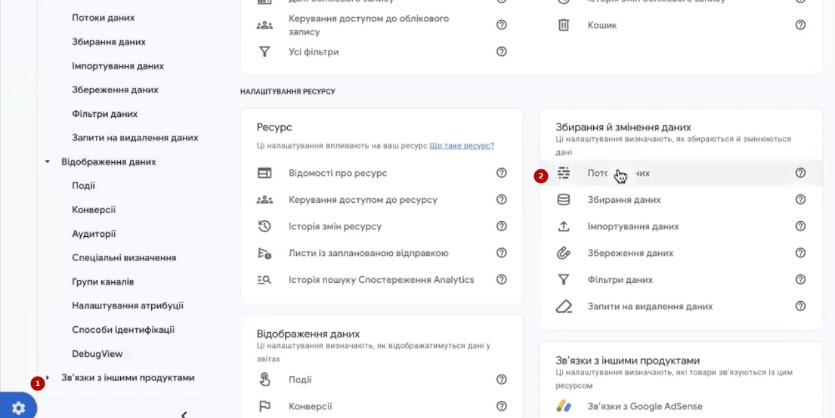Open the admin settings gear icon
The height and width of the screenshot is (418, 835).
tap(17, 408)
